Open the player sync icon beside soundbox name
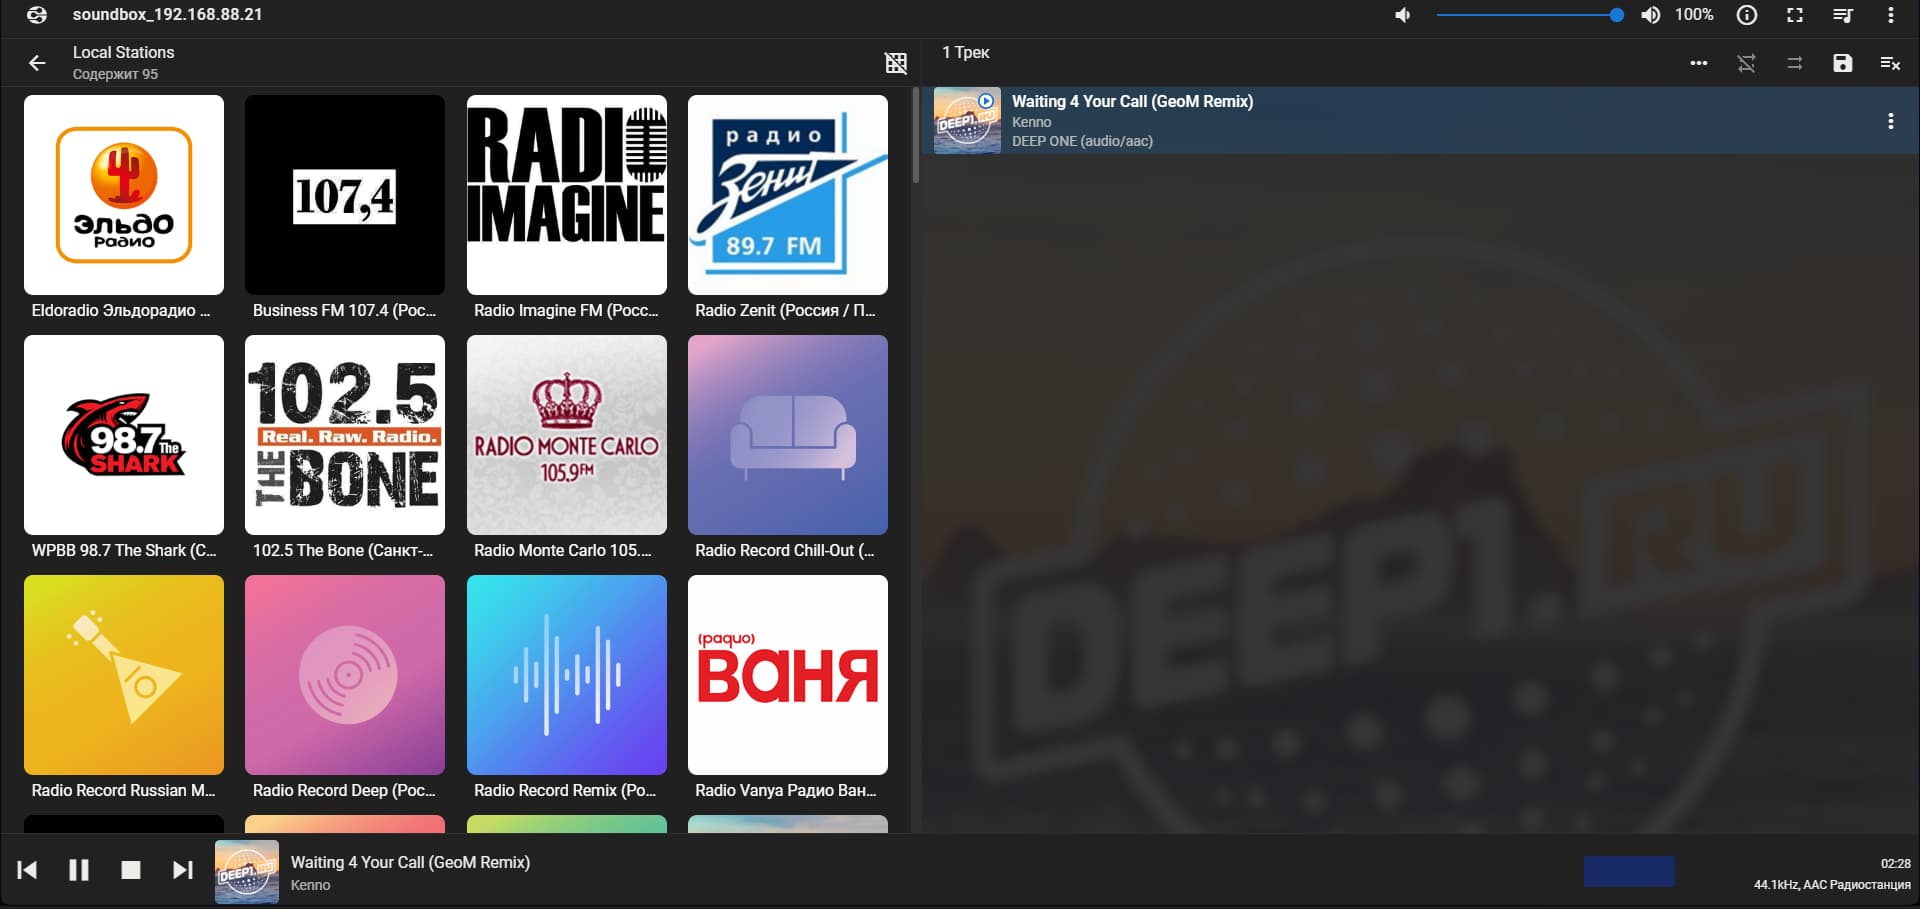The image size is (1920, 909). coord(37,15)
